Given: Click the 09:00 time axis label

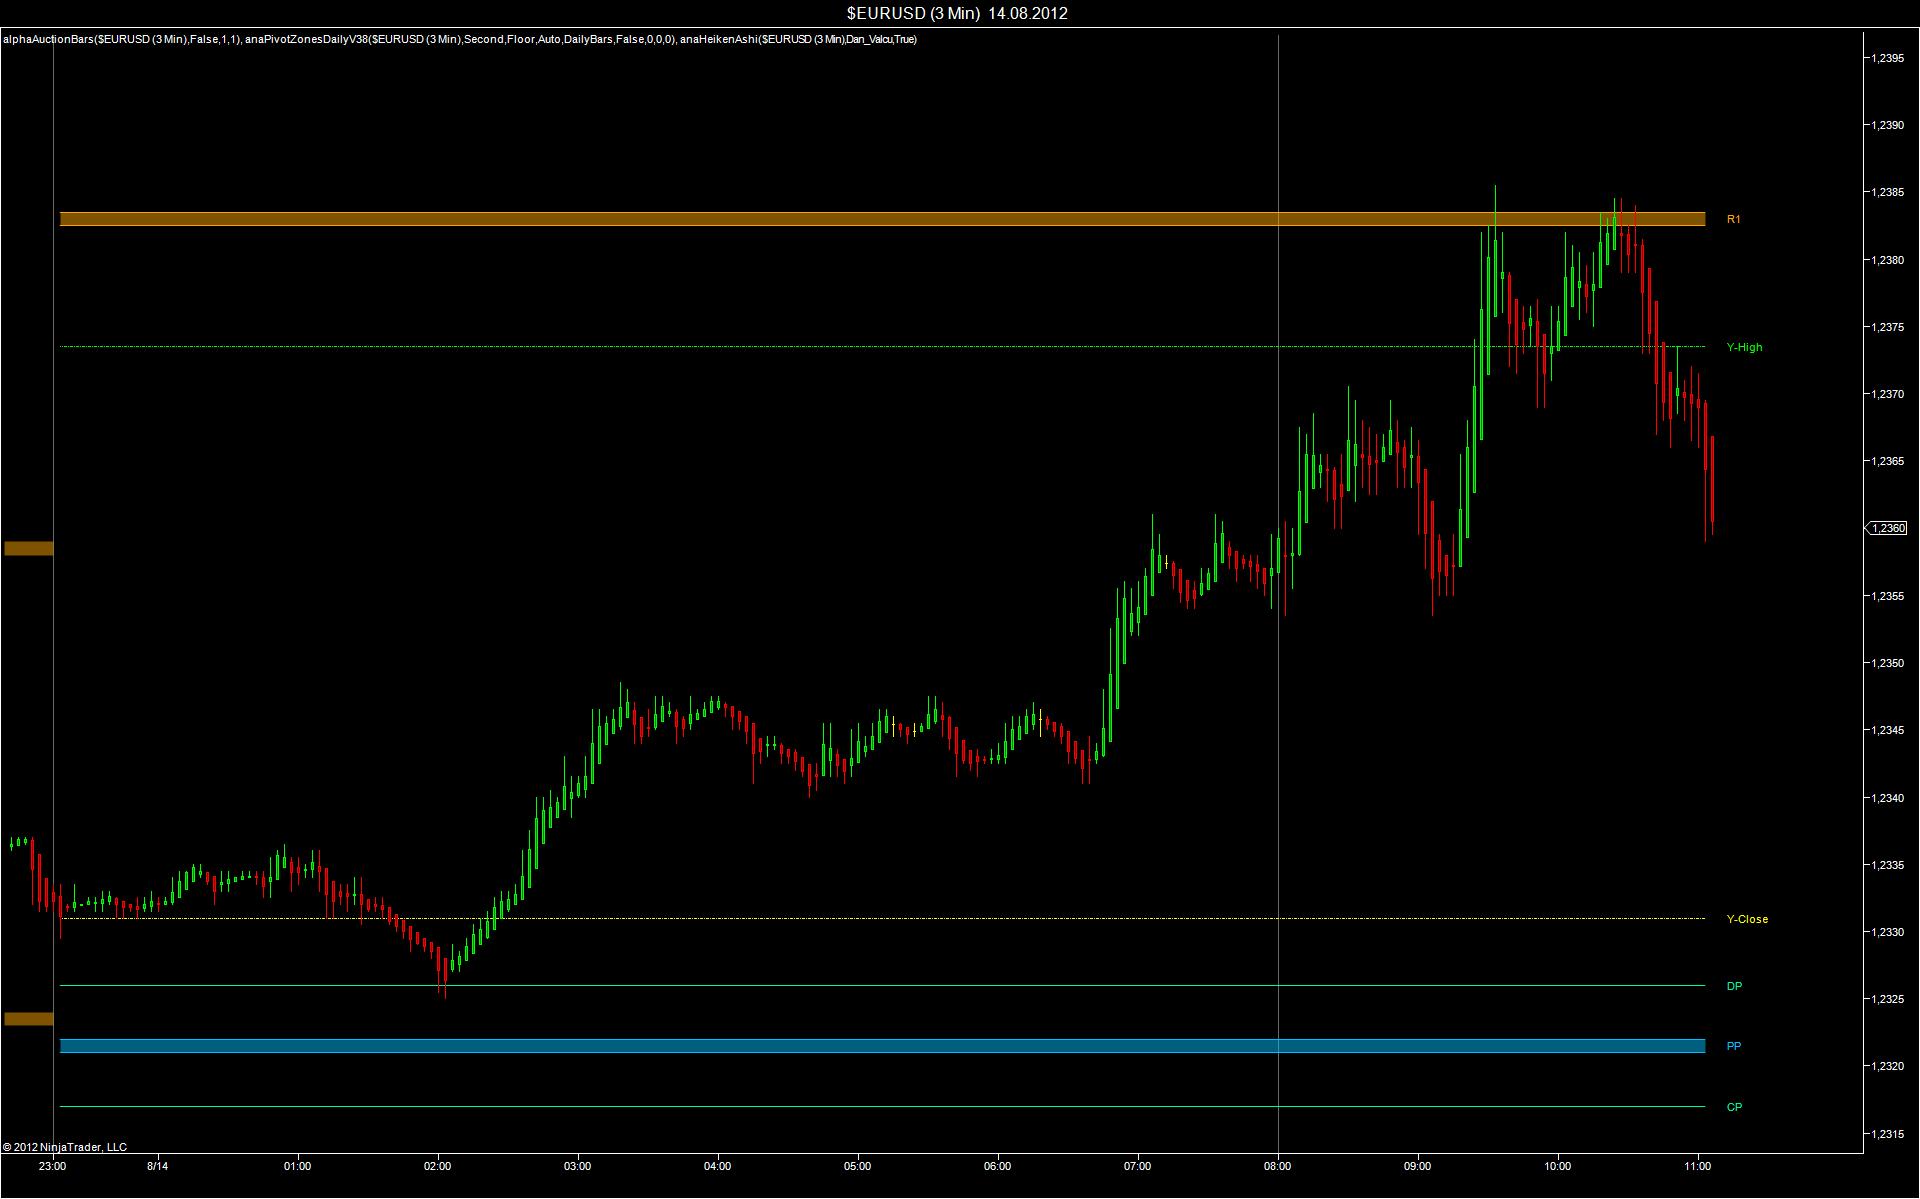Looking at the screenshot, I should [1417, 1166].
